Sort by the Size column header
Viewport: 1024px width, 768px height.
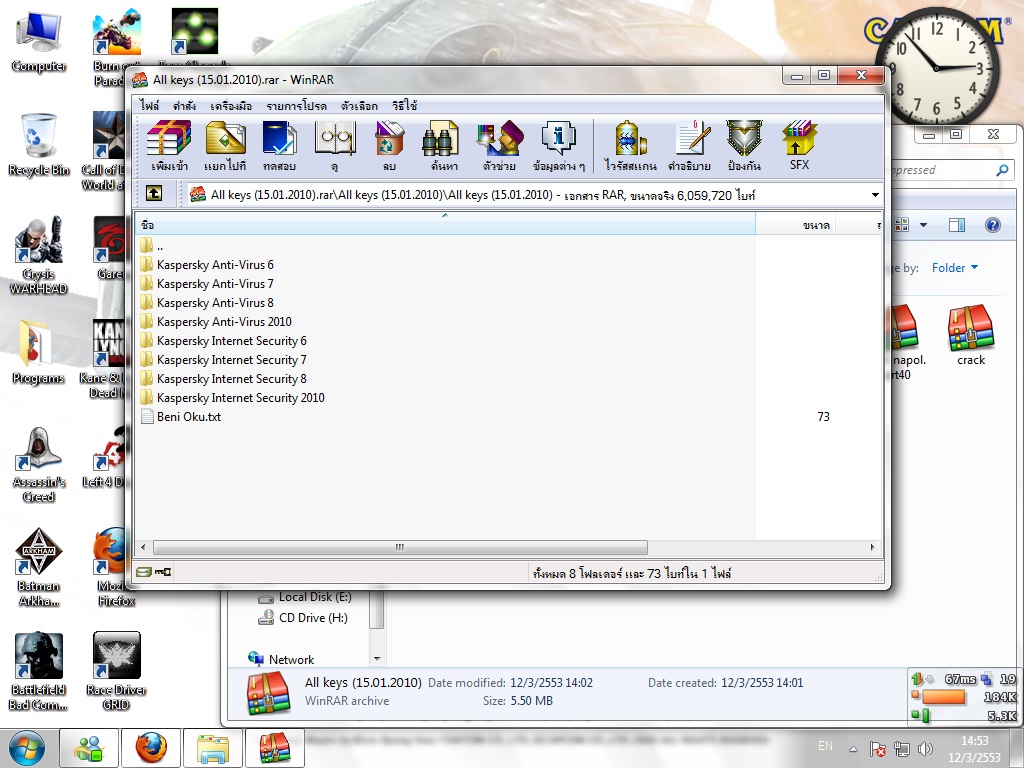click(x=795, y=225)
